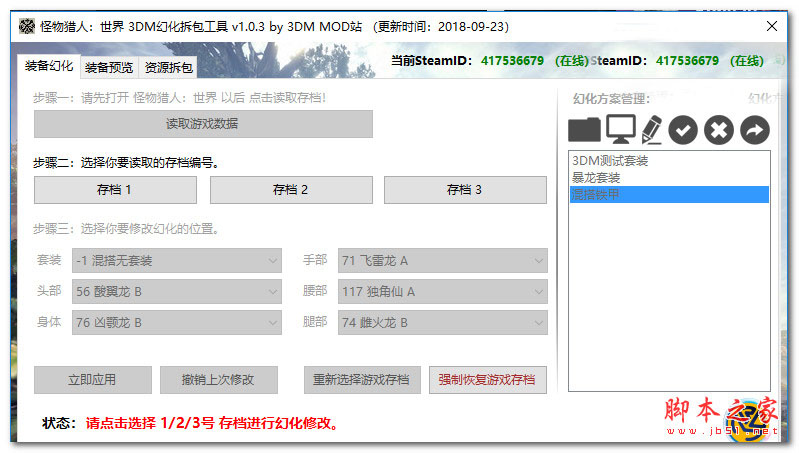Click the checkmark confirm scheme icon

[683, 130]
